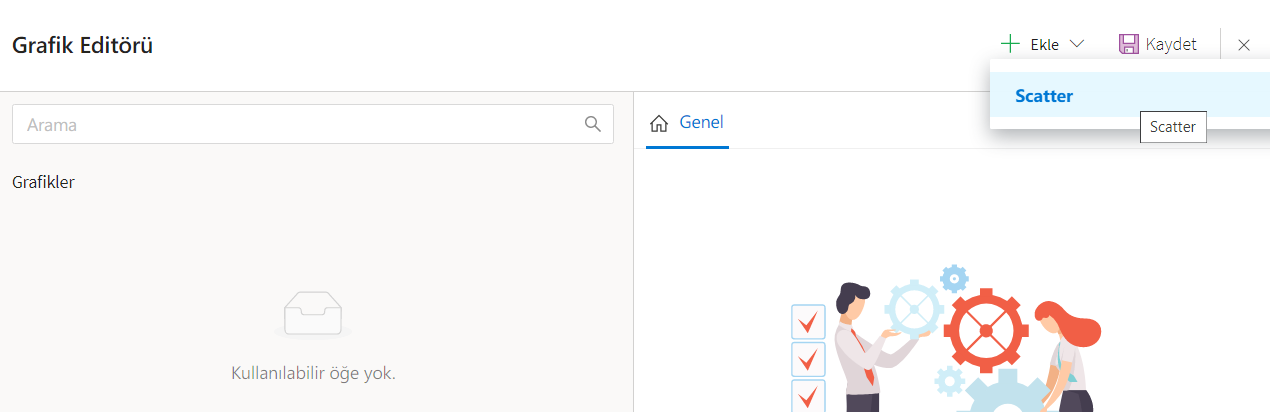Click the top red checkmark box

808,322
